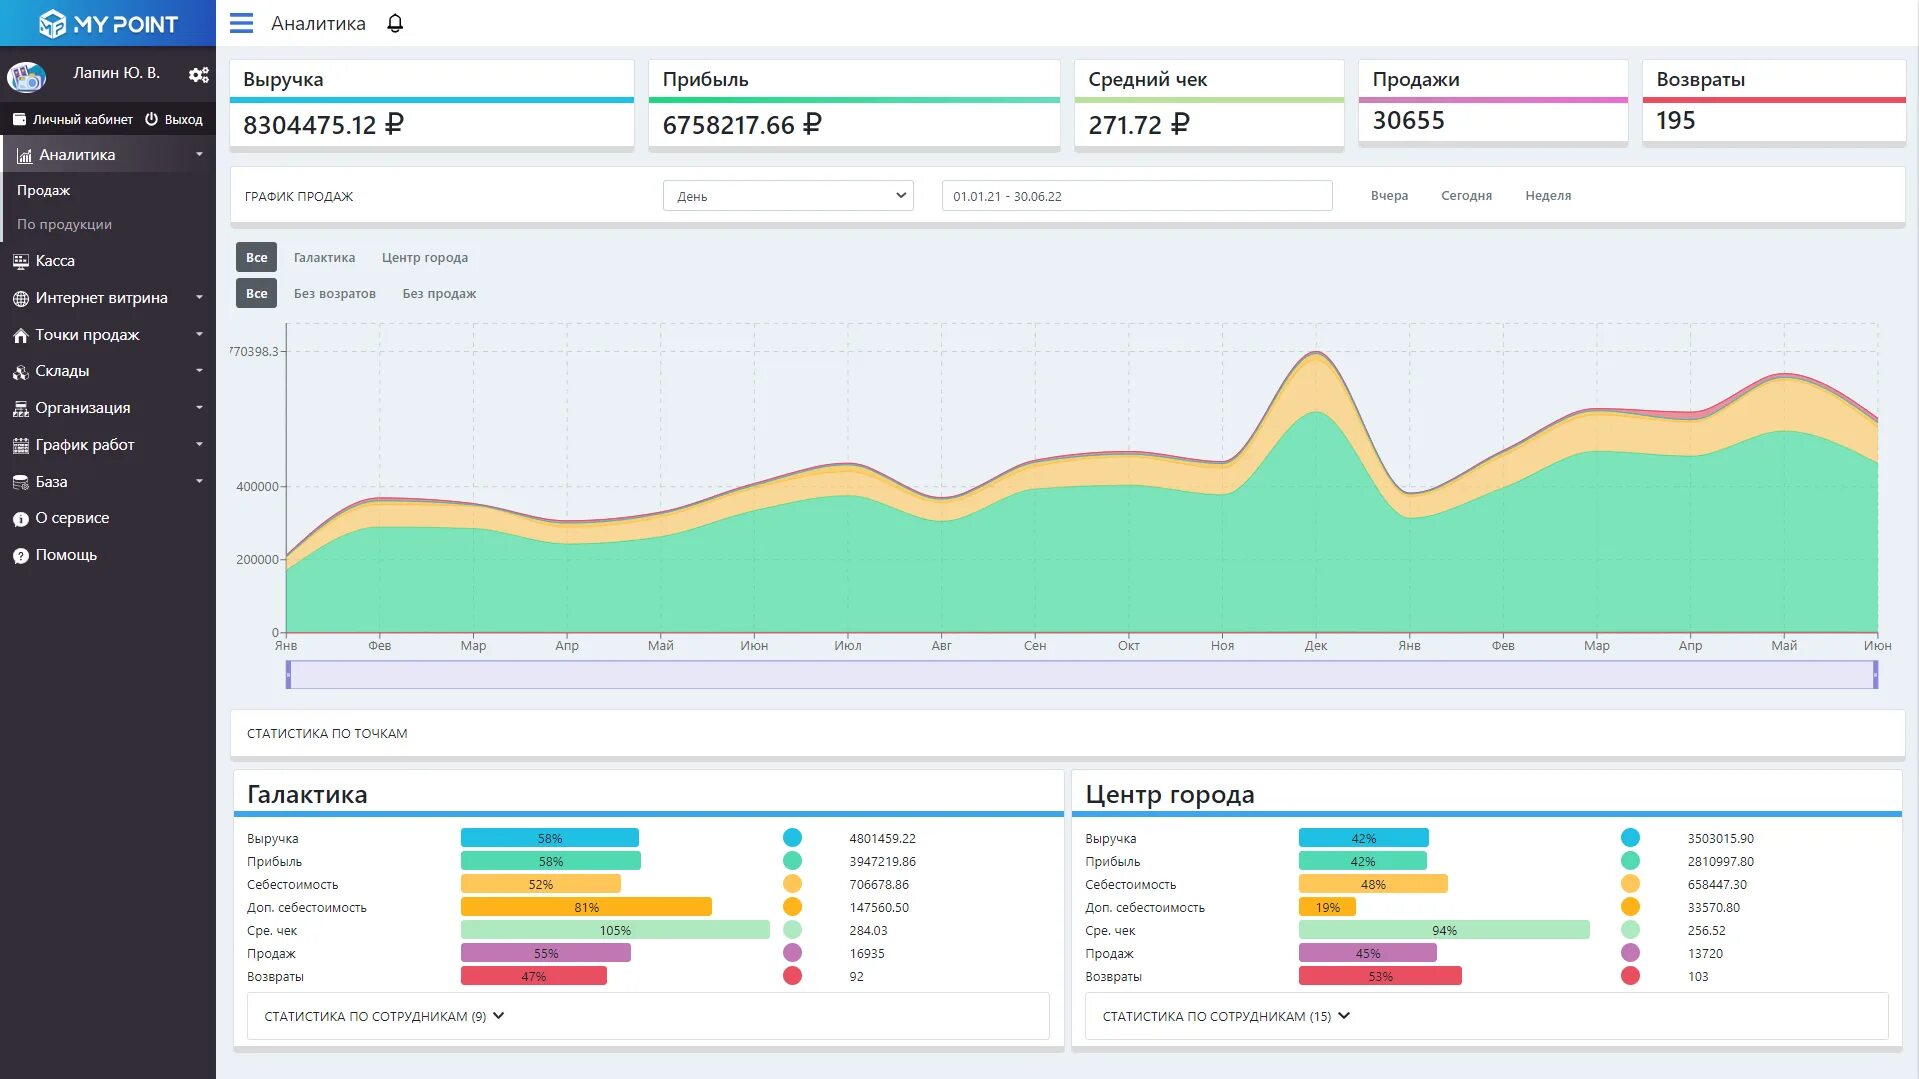Viewport: 1919px width, 1079px height.
Task: Select the Все store filter toggle
Action: (256, 257)
